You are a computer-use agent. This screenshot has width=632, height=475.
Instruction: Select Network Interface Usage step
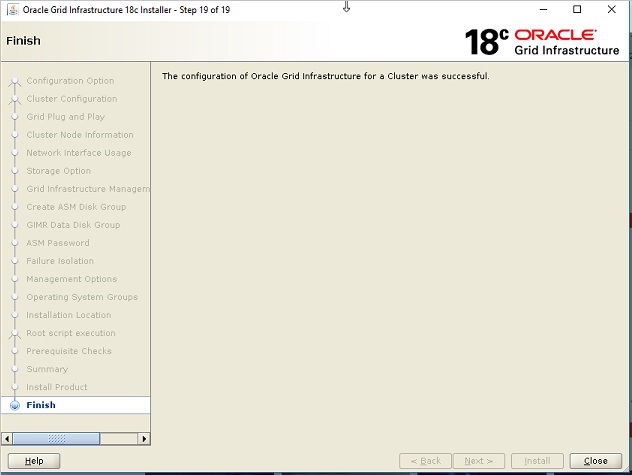coord(79,153)
